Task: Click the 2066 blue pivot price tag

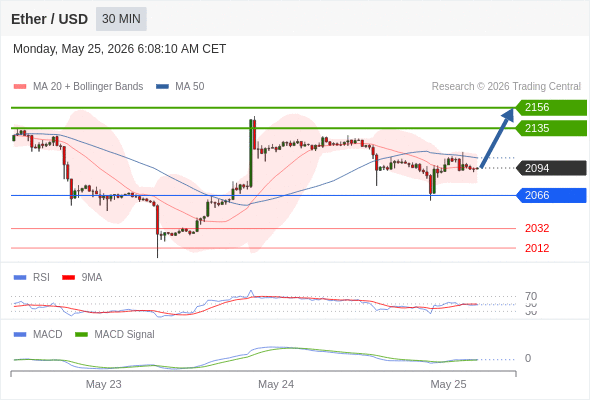Action: pos(551,195)
